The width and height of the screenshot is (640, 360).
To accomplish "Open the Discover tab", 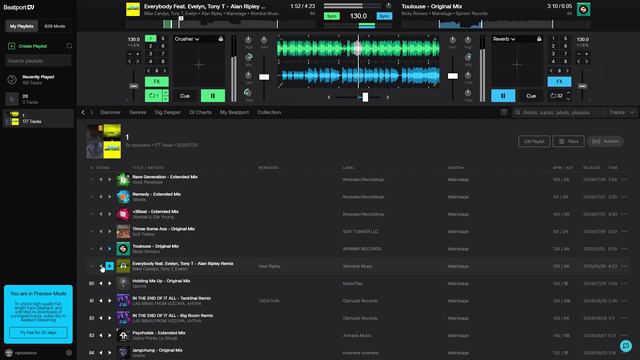I will coord(110,112).
